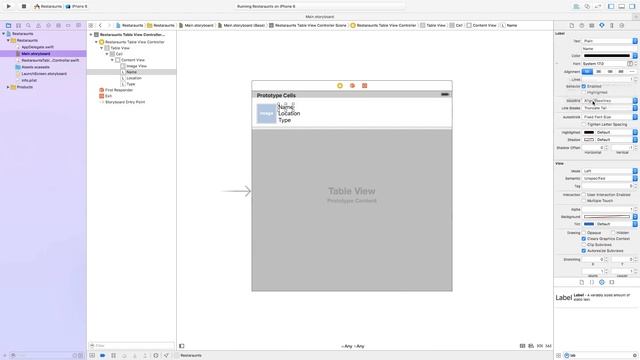Screen dimensions: 640x360
Task: Open the Text type Plain dropdown
Action: (x=610, y=41)
